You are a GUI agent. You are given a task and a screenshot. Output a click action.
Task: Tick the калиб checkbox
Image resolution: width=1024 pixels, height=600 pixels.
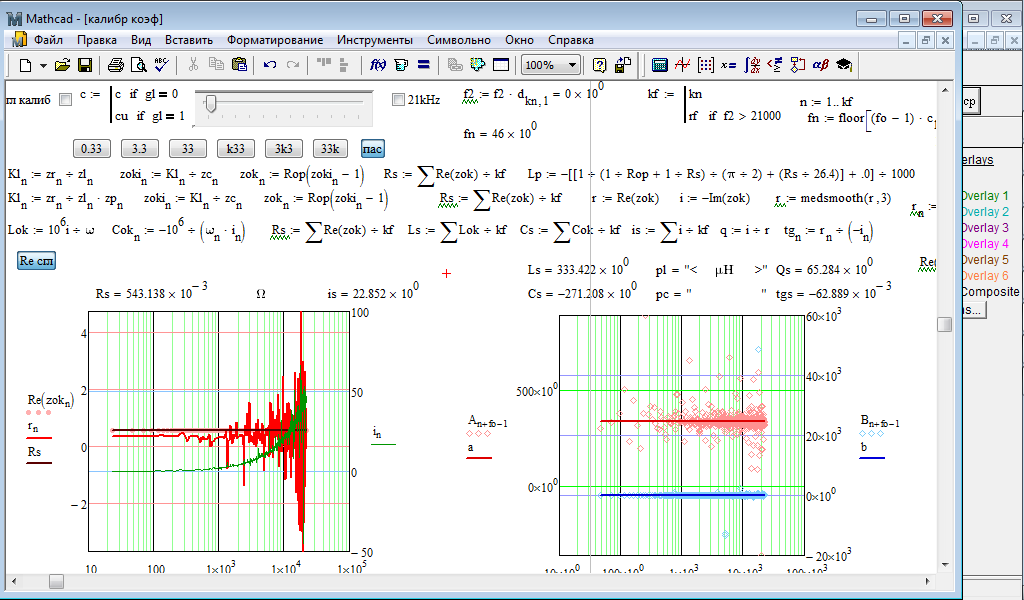tap(66, 99)
